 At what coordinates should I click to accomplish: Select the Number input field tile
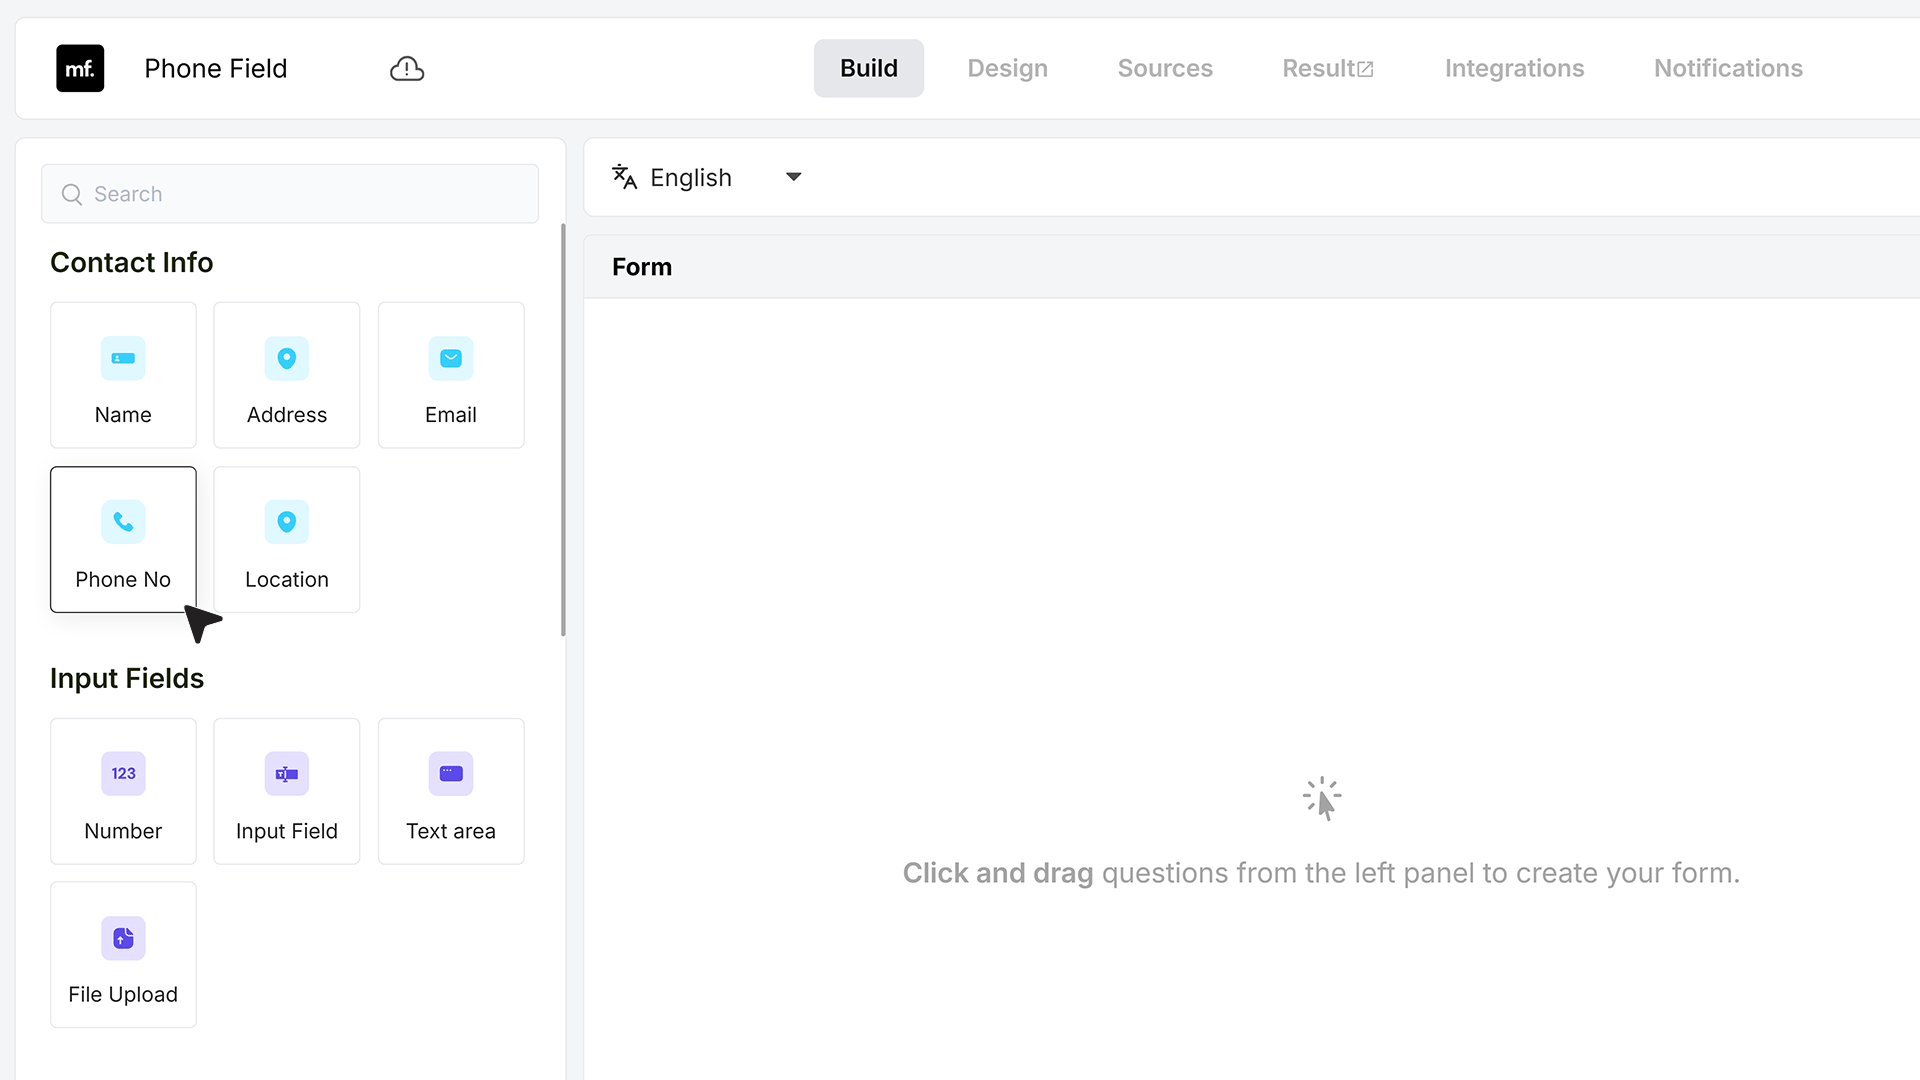pos(123,791)
